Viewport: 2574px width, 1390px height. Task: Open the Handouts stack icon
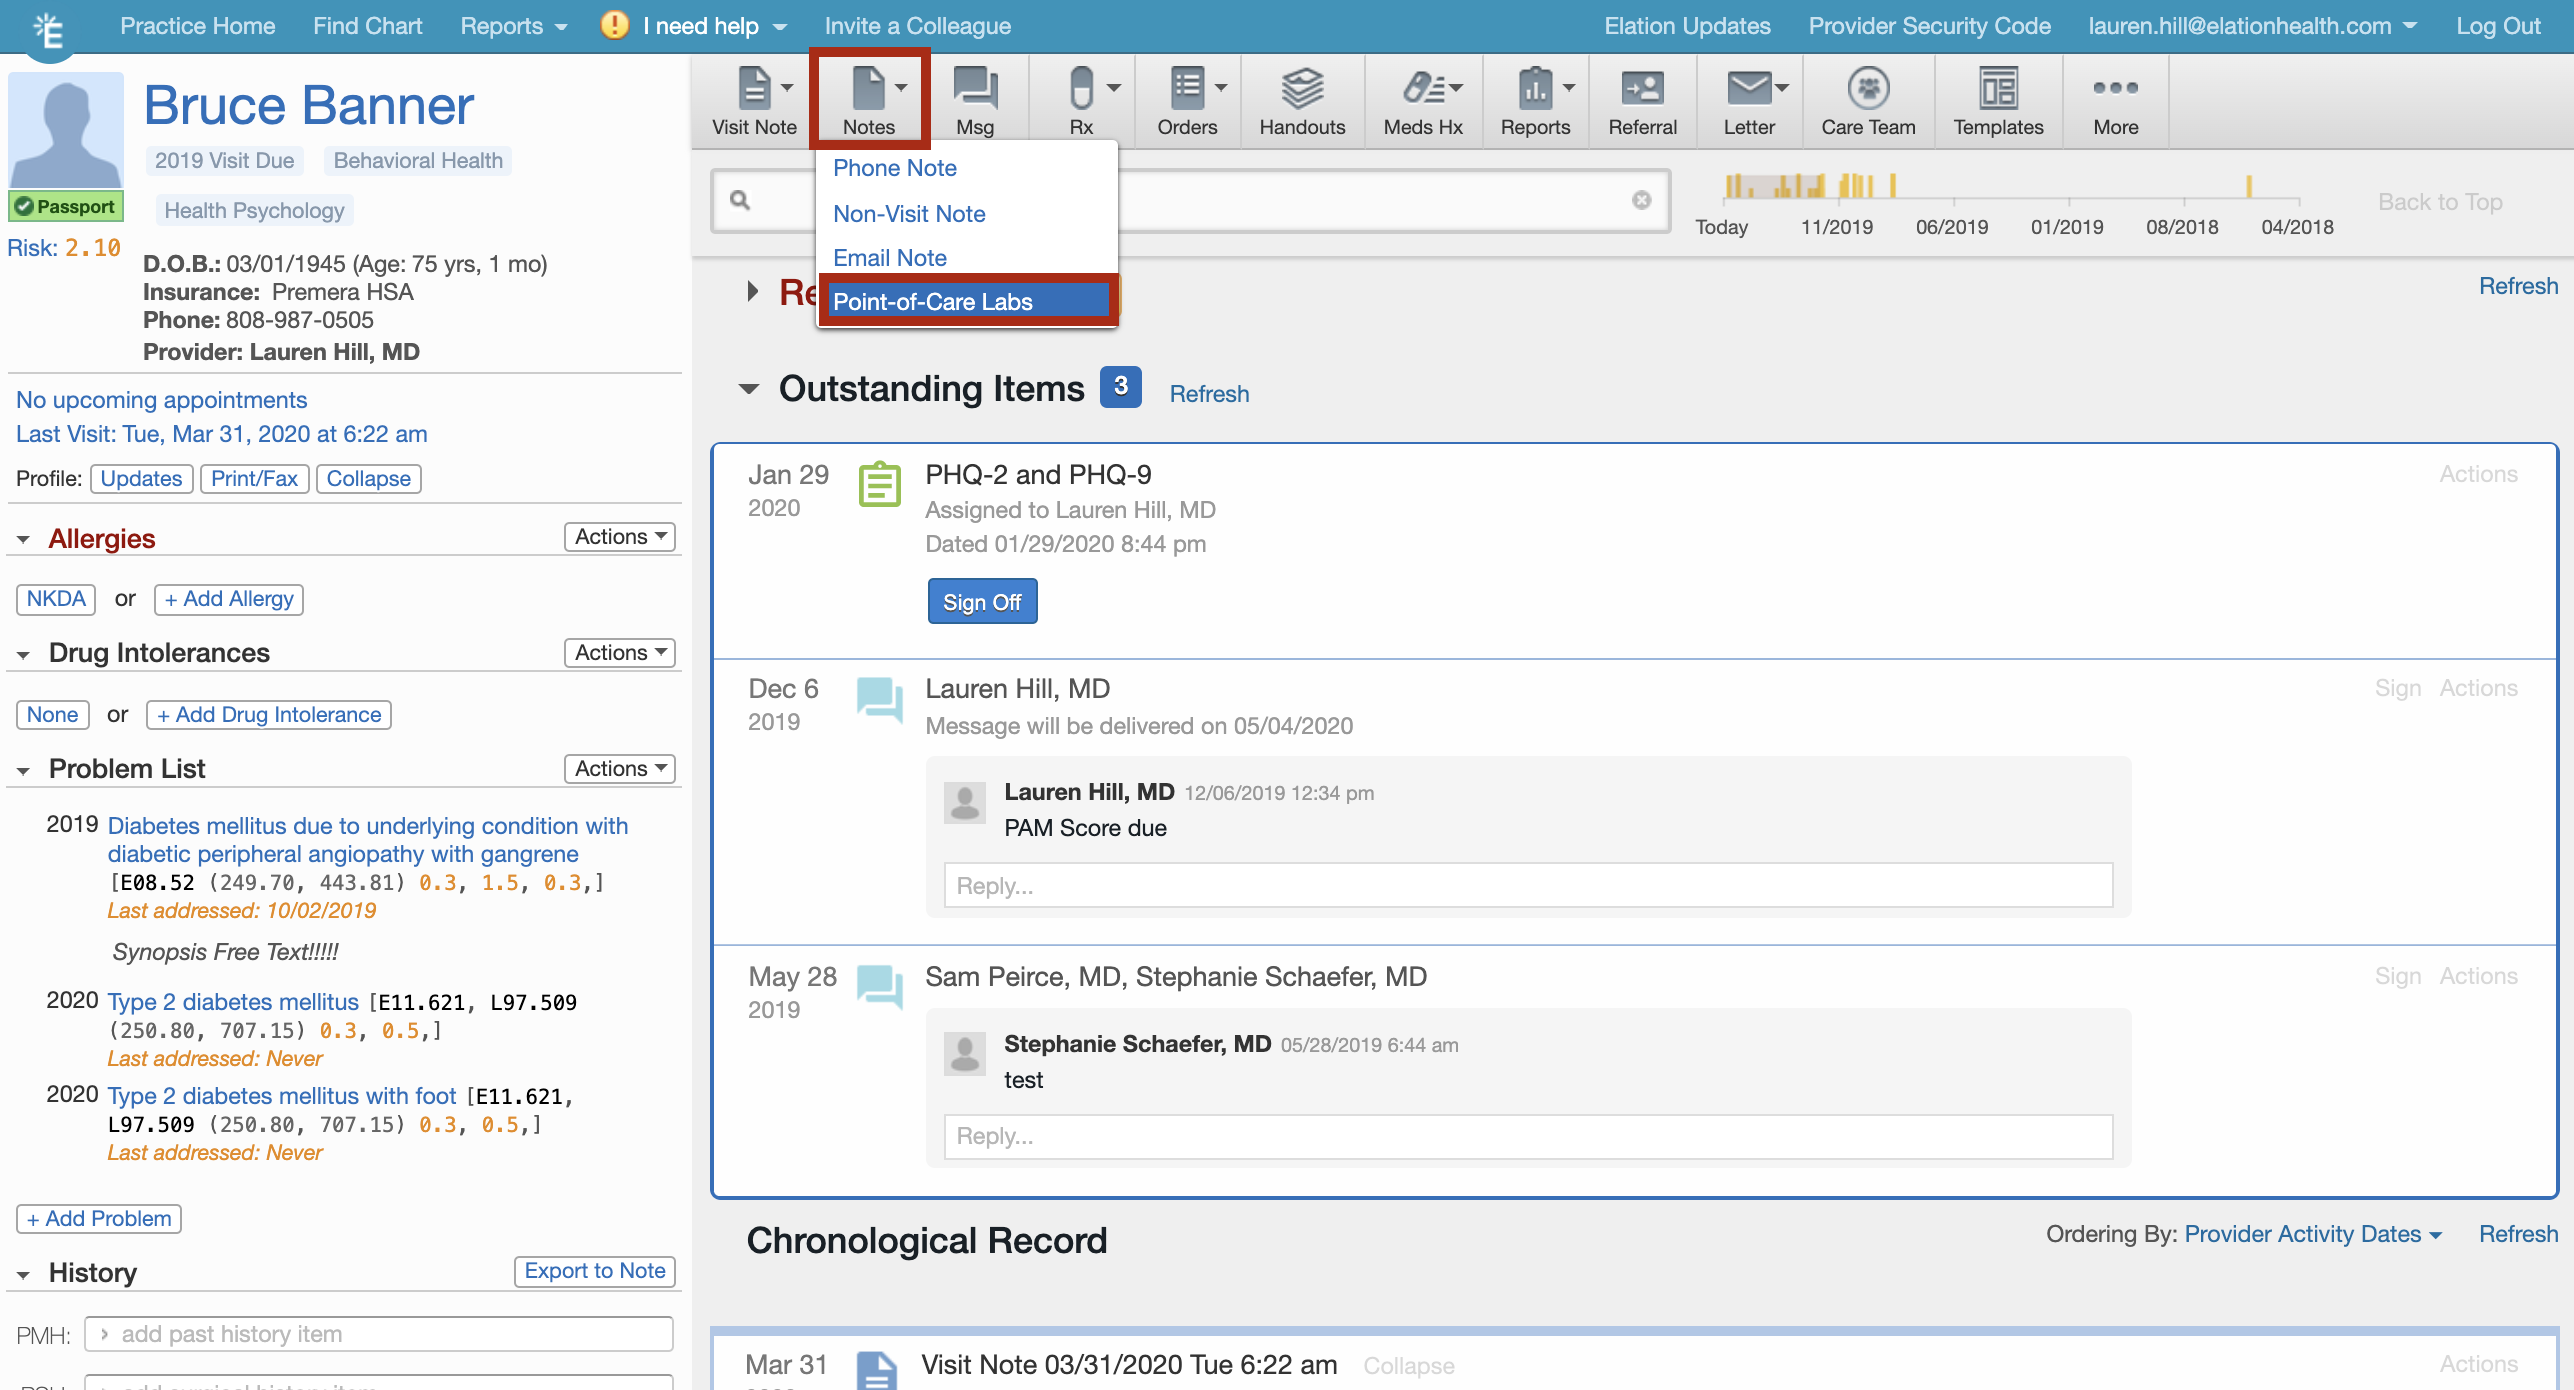pos(1301,89)
